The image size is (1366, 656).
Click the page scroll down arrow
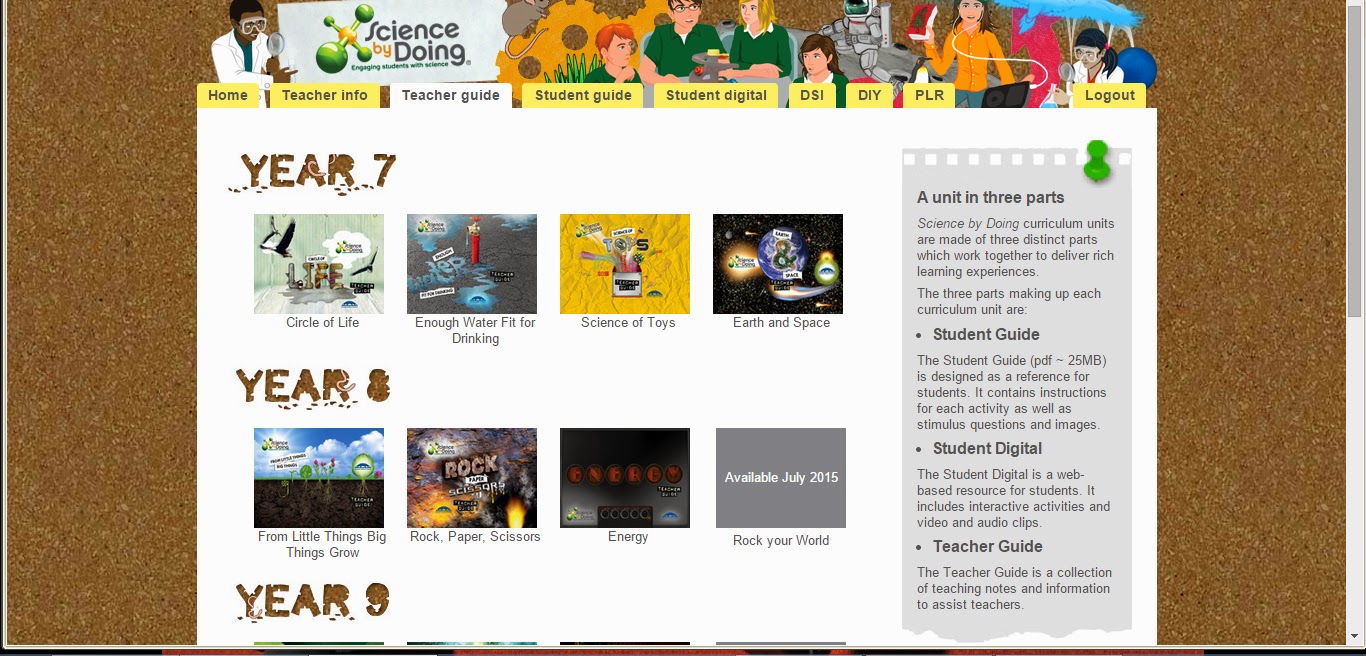(1356, 636)
